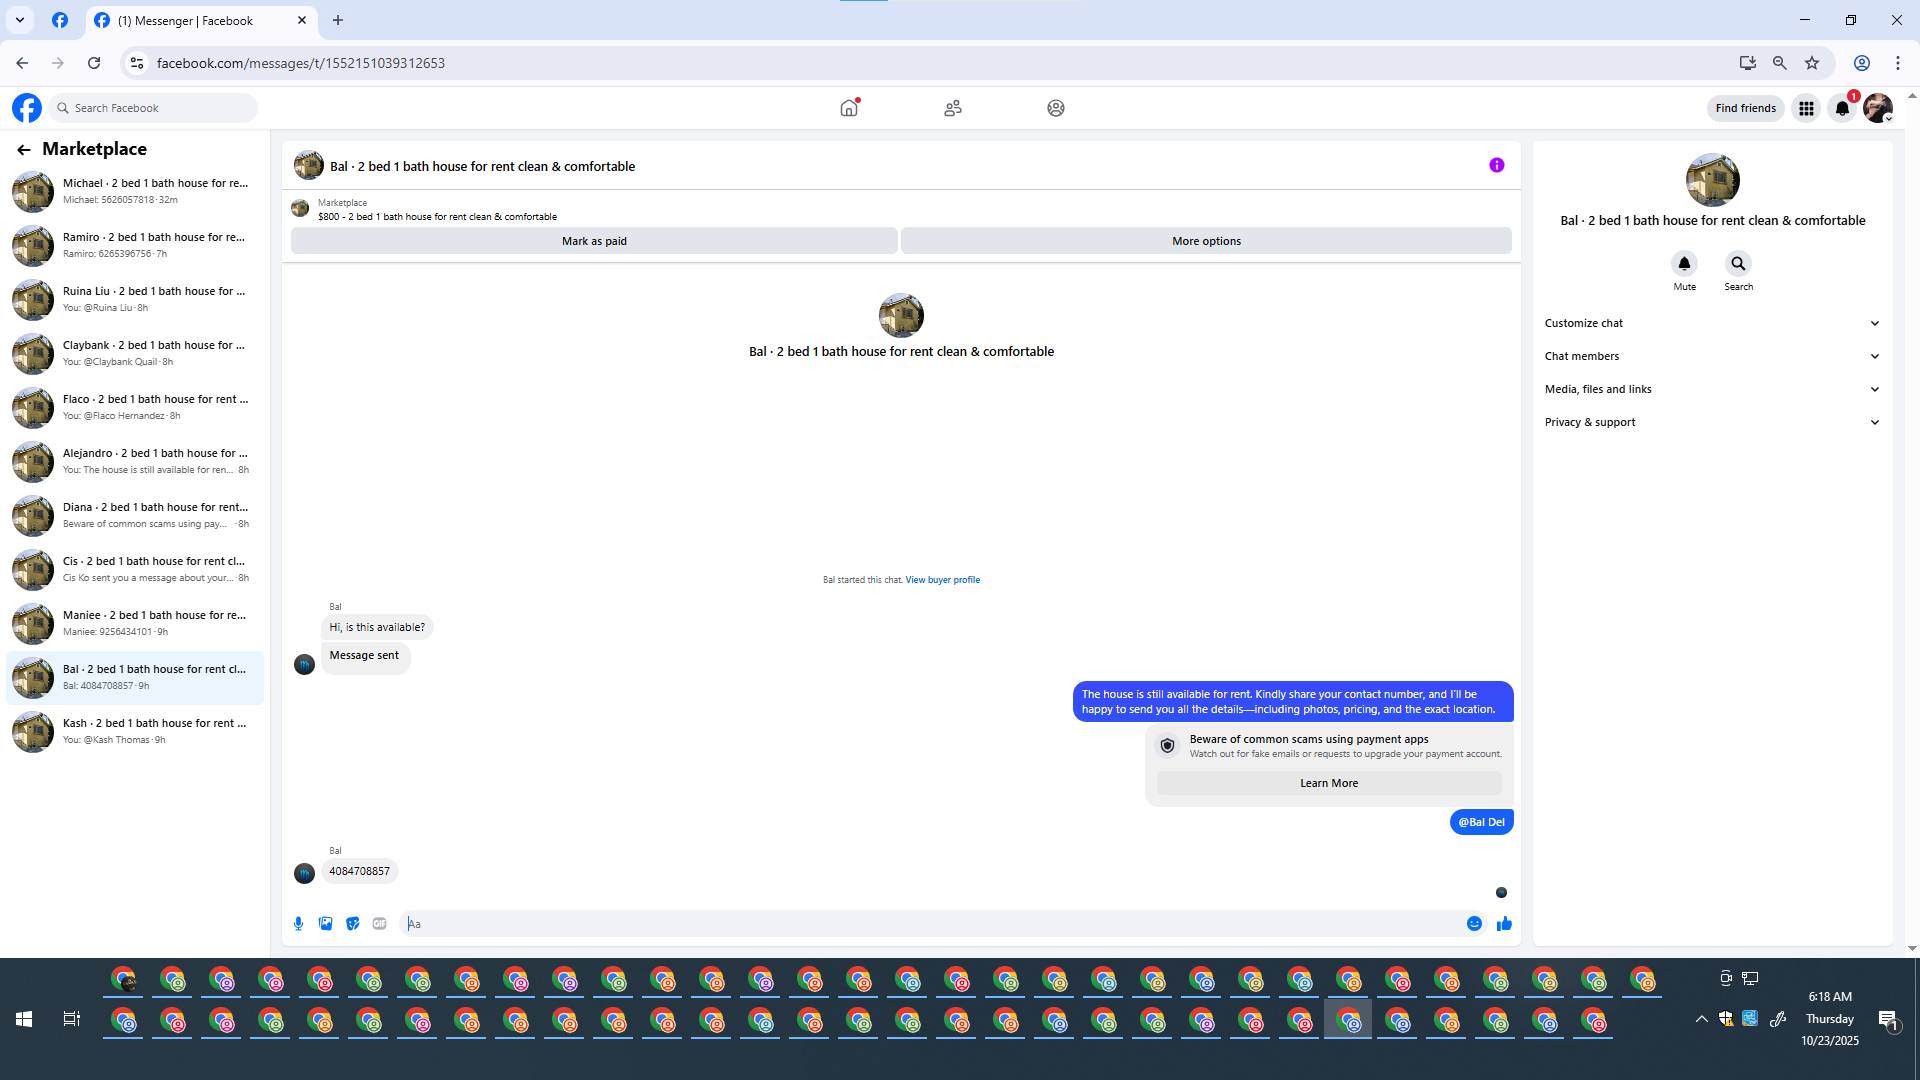Open the notifications bell

[1842, 108]
